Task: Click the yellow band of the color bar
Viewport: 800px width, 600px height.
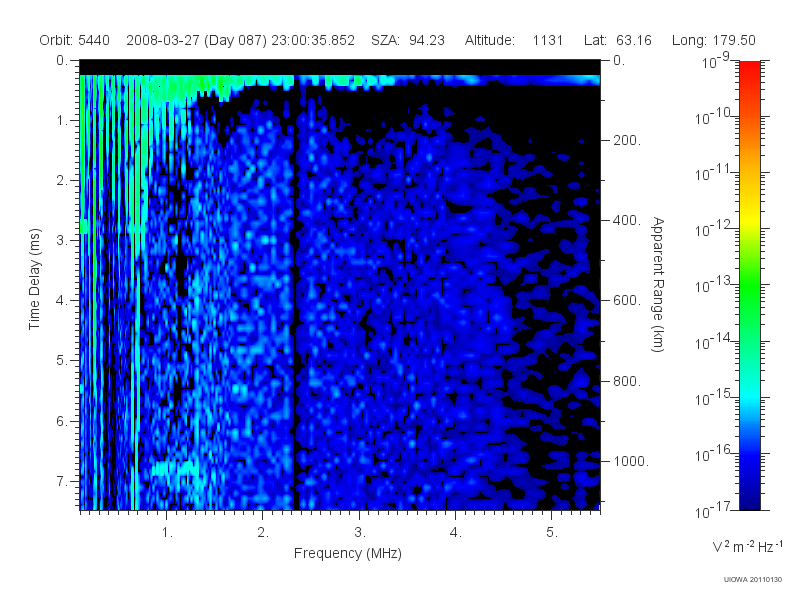Action: [x=750, y=217]
